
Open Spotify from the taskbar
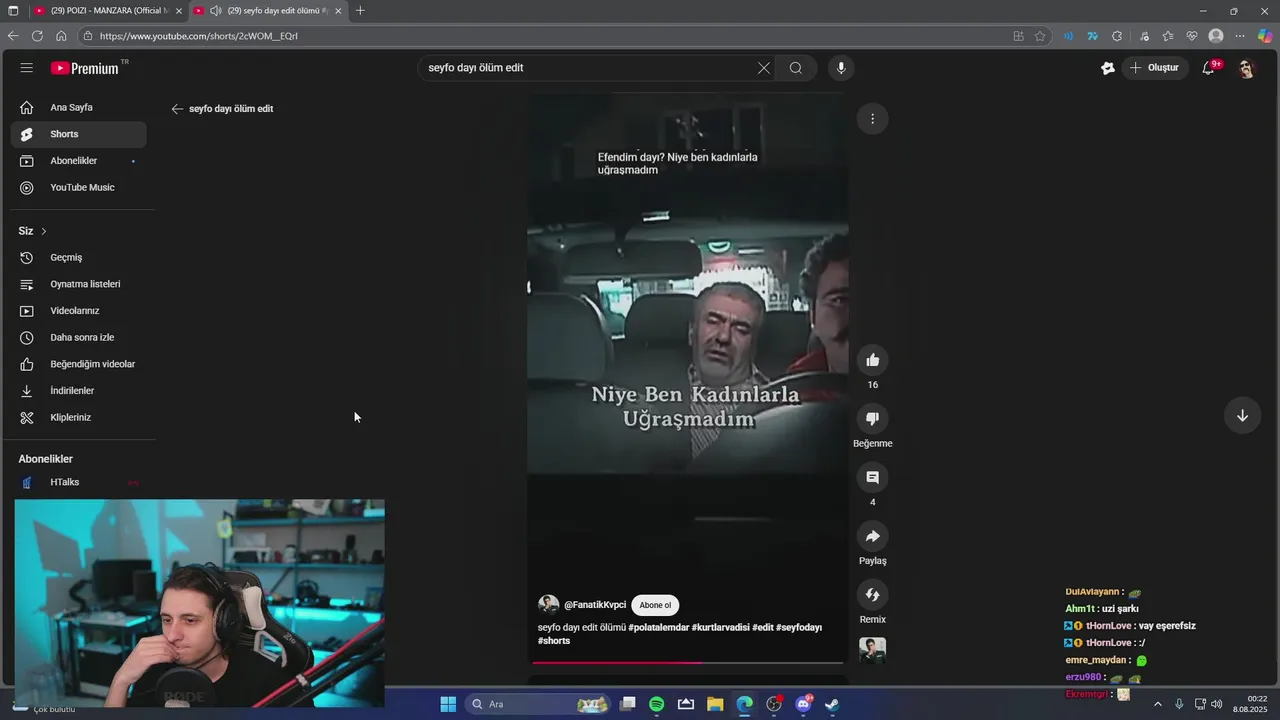pyautogui.click(x=657, y=704)
